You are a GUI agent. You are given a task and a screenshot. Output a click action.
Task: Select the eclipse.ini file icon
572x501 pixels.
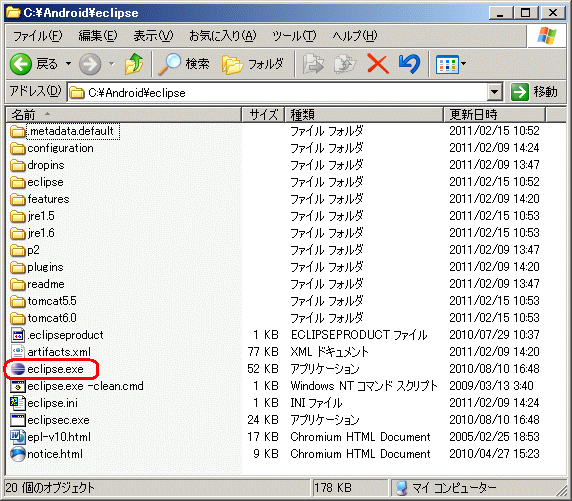tap(18, 403)
